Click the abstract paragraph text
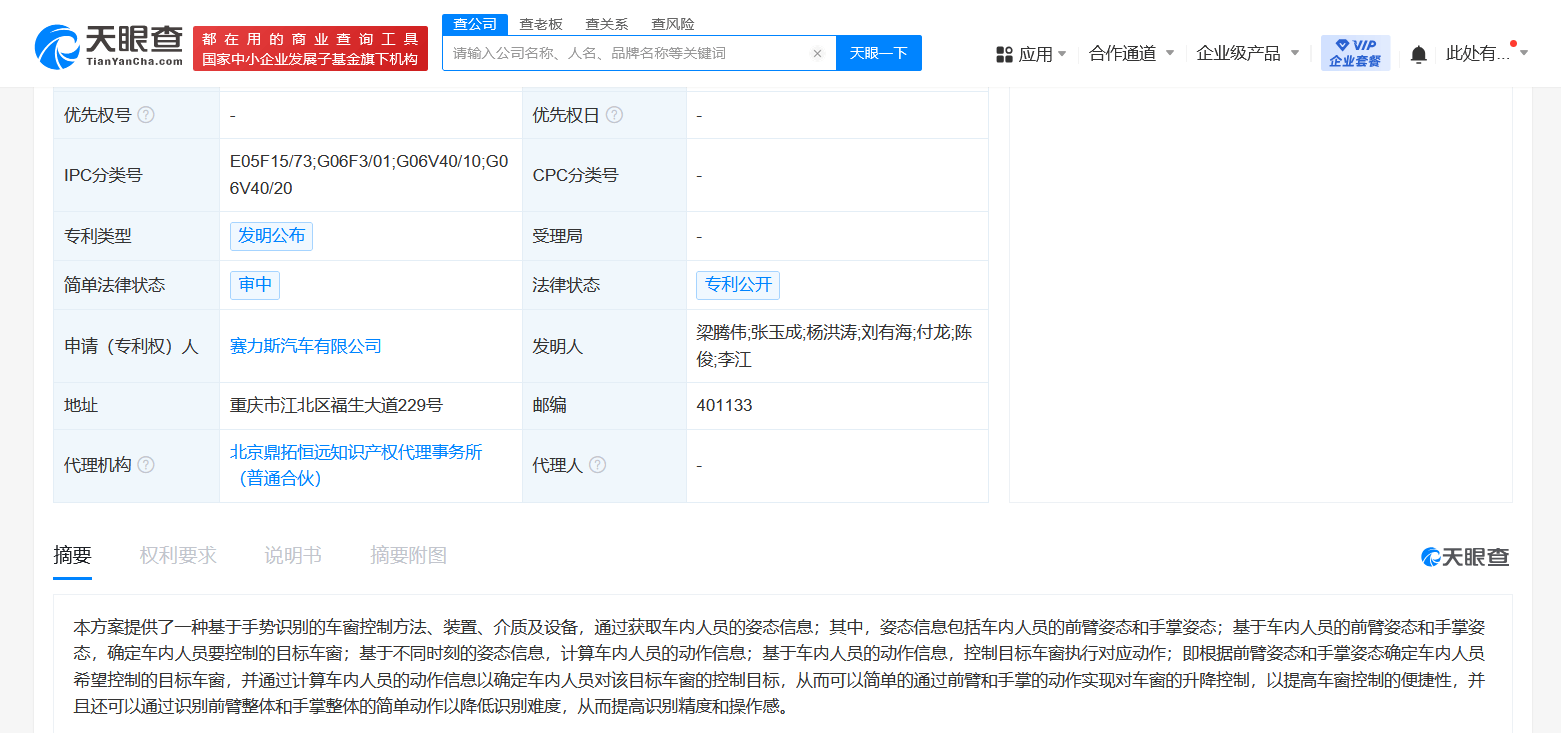Image resolution: width=1561 pixels, height=733 pixels. pyautogui.click(x=779, y=667)
